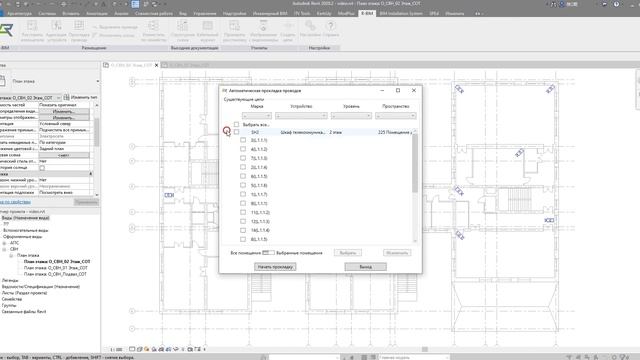Open the Уровень filter dropdown
Viewport: 640px width, 360px height.
coord(351,116)
